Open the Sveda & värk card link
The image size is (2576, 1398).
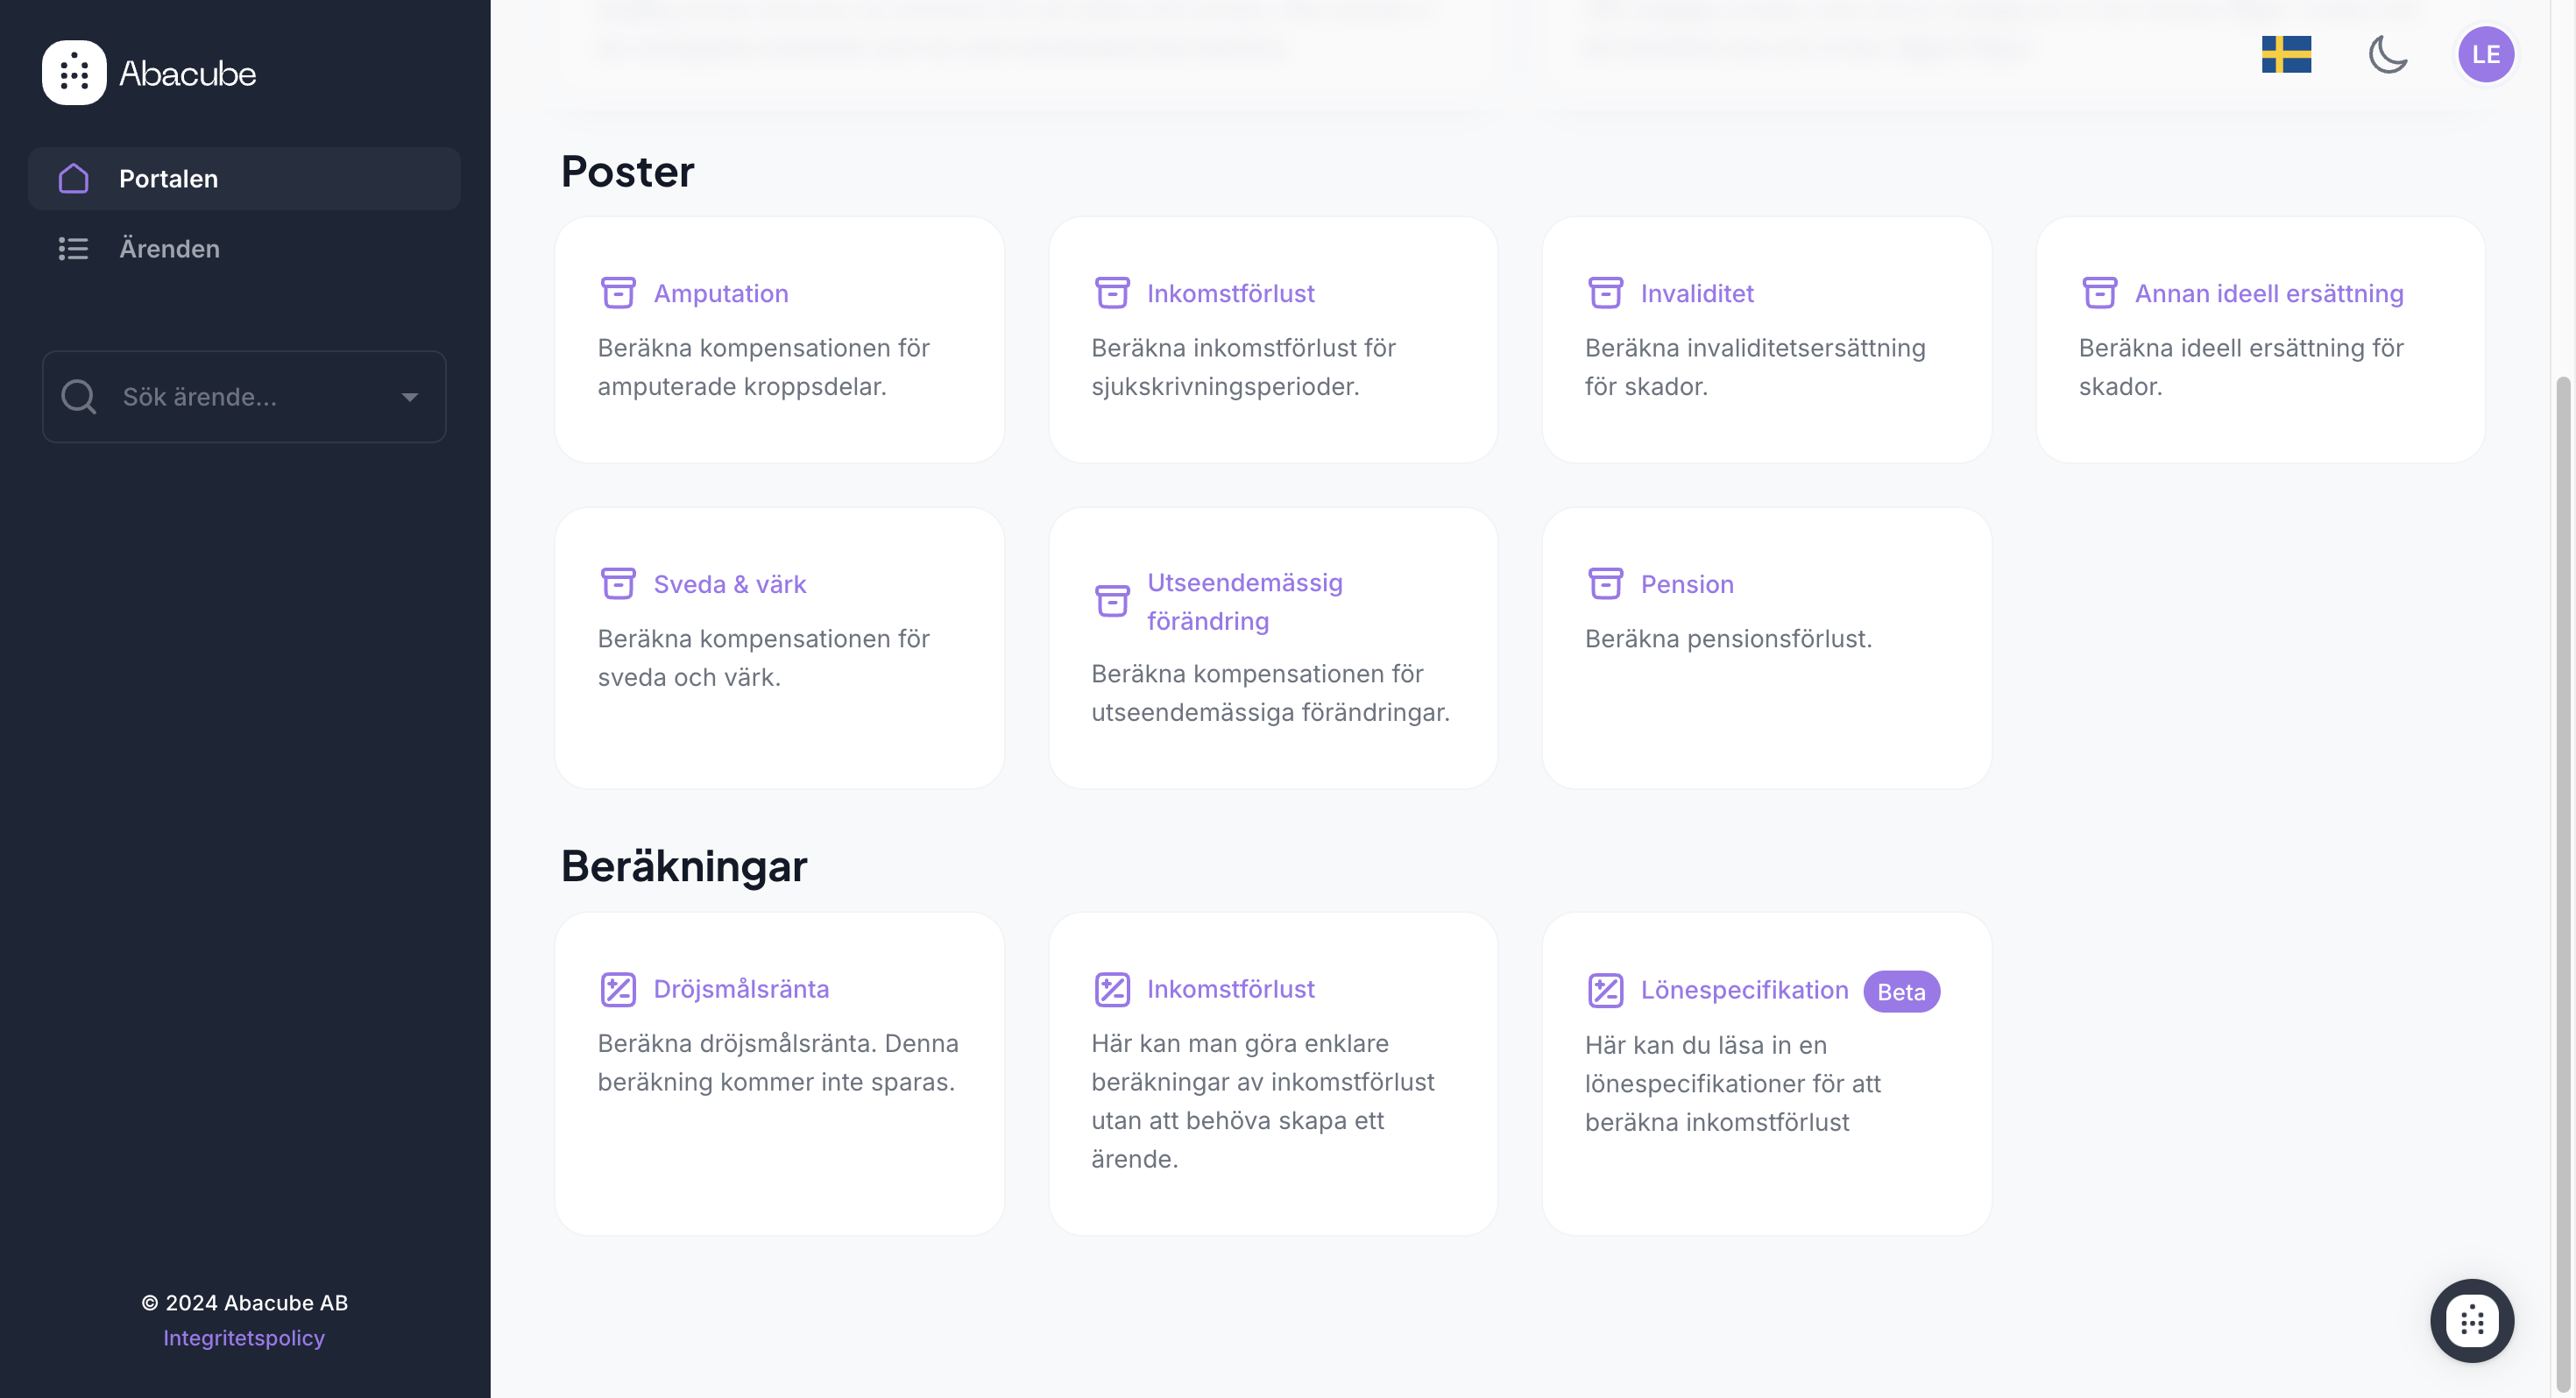pos(729,584)
